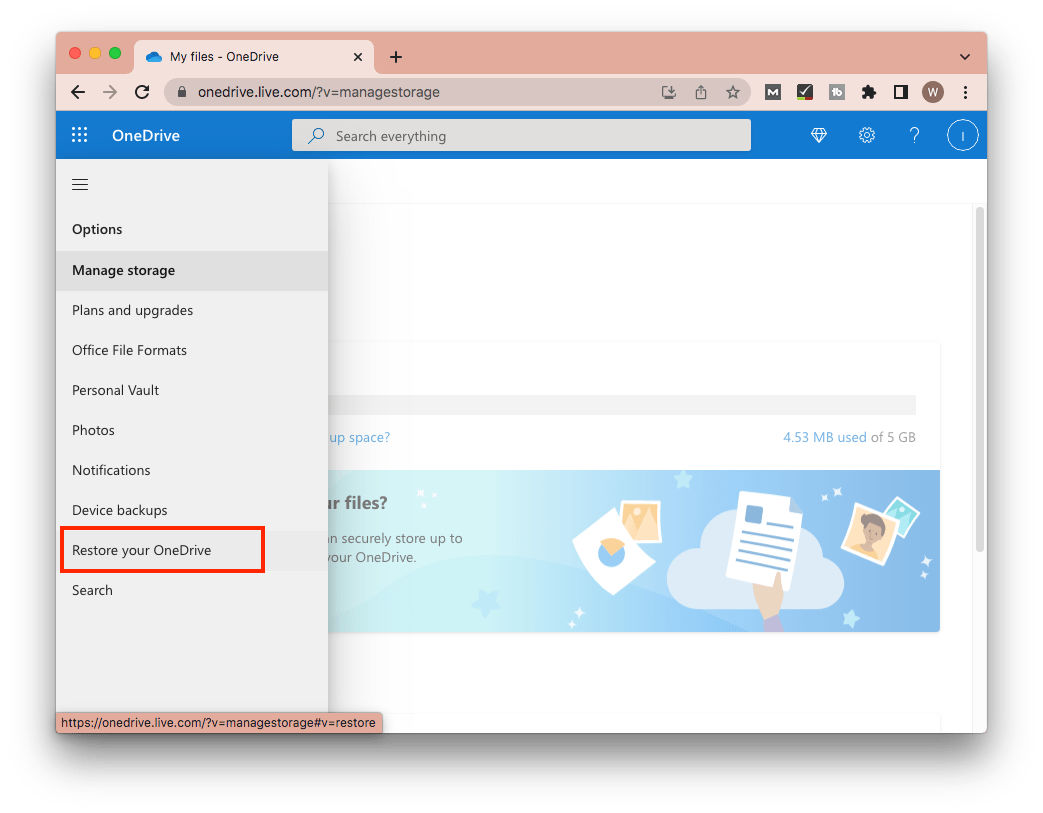Screen dimensions: 1043x813
Task: Open the account profile circle
Action: tap(962, 136)
